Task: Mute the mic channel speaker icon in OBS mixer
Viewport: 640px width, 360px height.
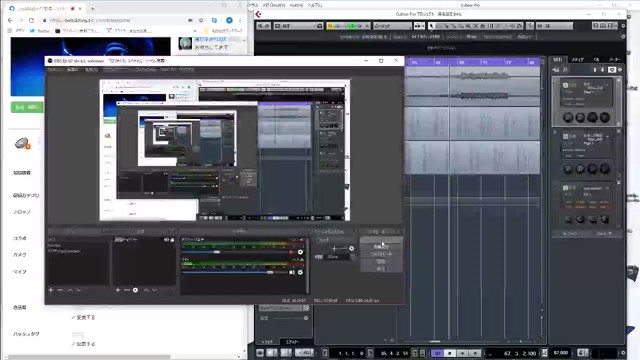Action: [x=292, y=272]
